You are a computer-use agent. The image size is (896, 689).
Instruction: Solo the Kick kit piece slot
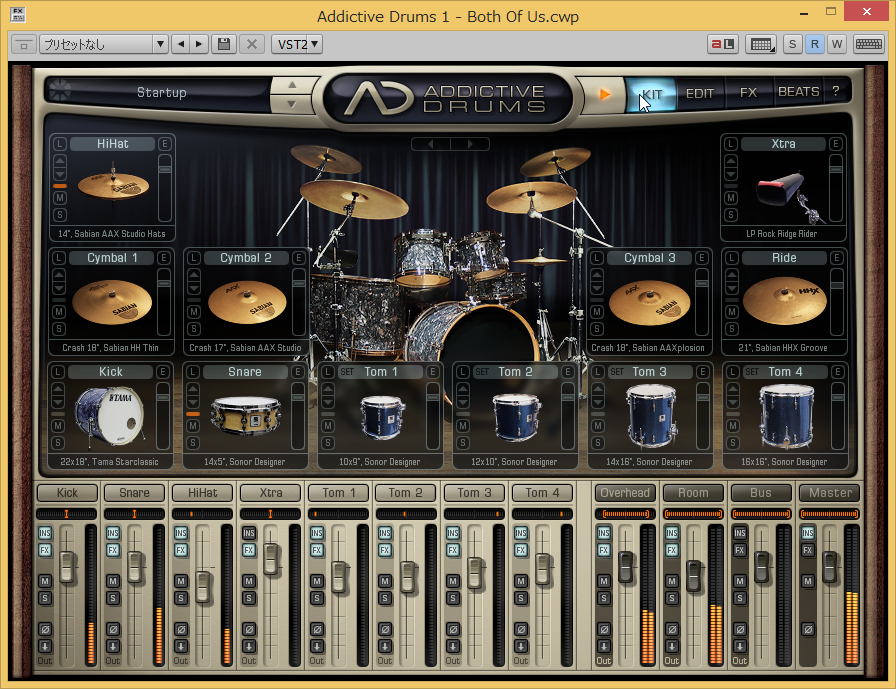58,443
